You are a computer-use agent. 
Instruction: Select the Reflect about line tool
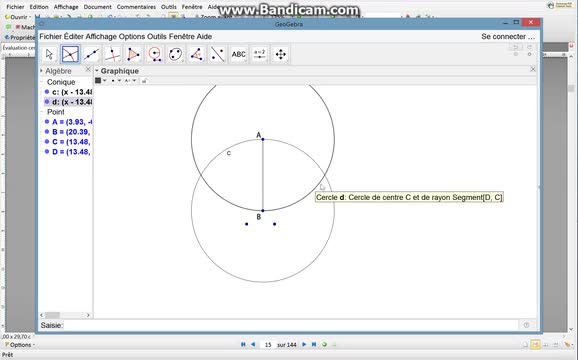coord(217,55)
